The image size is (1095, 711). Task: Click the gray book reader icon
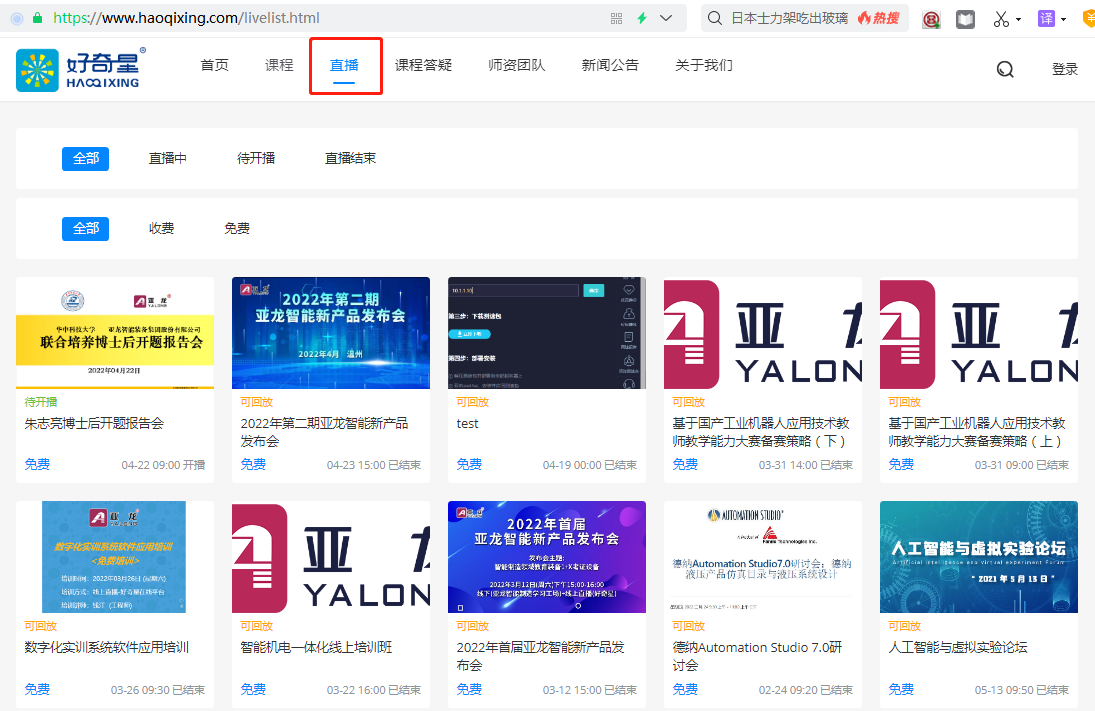[x=965, y=19]
